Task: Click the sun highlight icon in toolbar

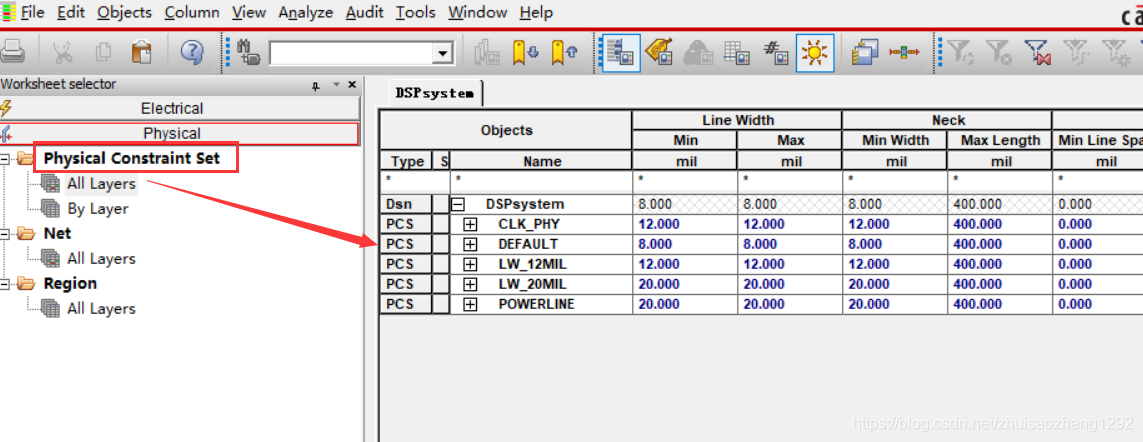Action: pyautogui.click(x=815, y=52)
